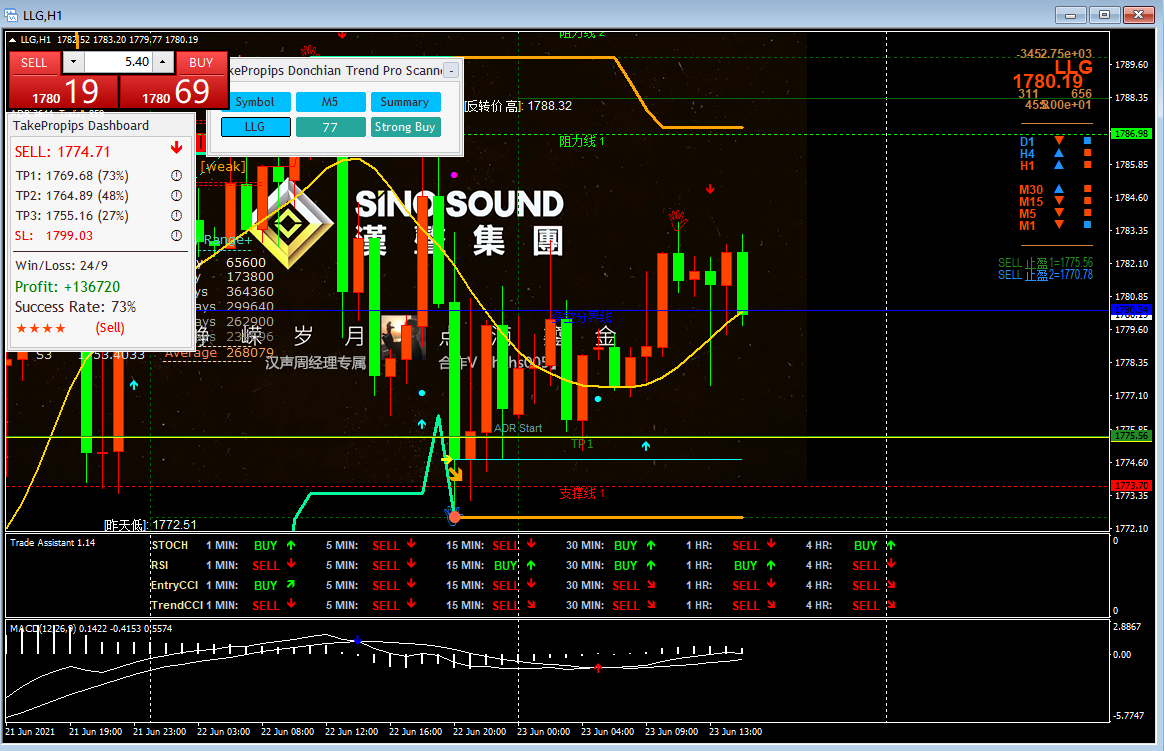Screen dimensions: 1164x751
Task: Minimize the Donchian Trend Pro Scanner panel
Action: (451, 70)
